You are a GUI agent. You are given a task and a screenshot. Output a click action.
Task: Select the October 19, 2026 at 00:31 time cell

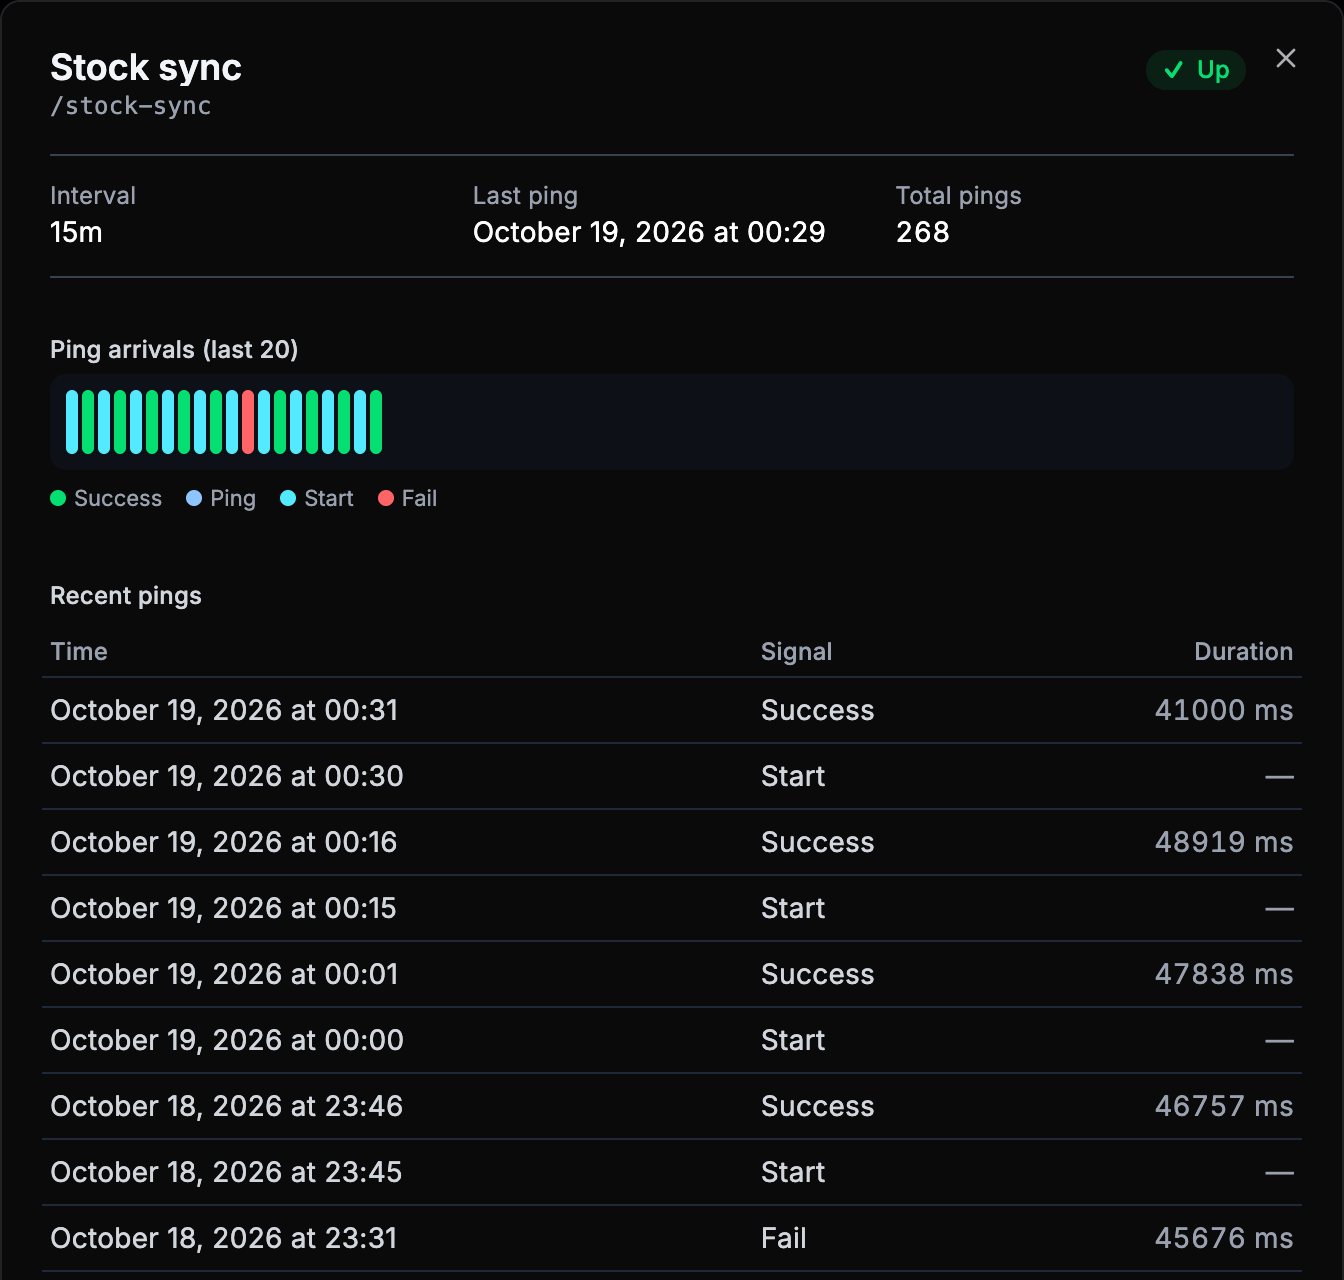tap(224, 710)
